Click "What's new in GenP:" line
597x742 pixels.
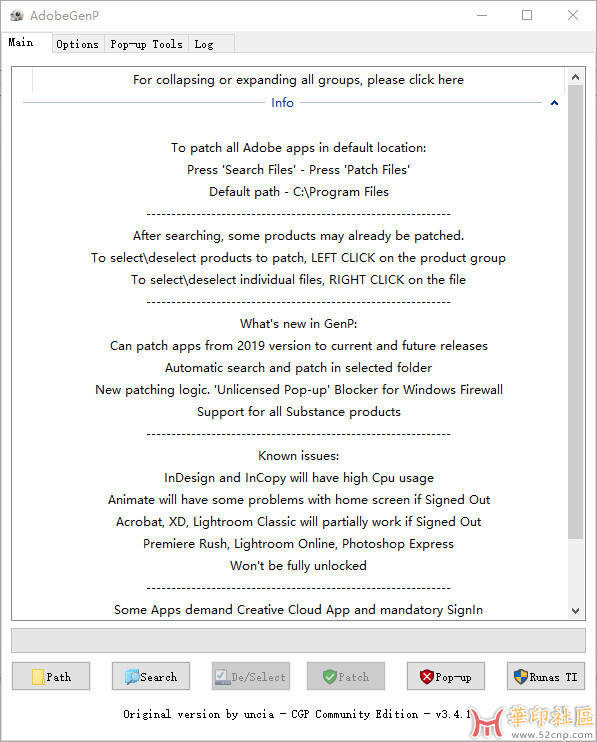click(298, 324)
